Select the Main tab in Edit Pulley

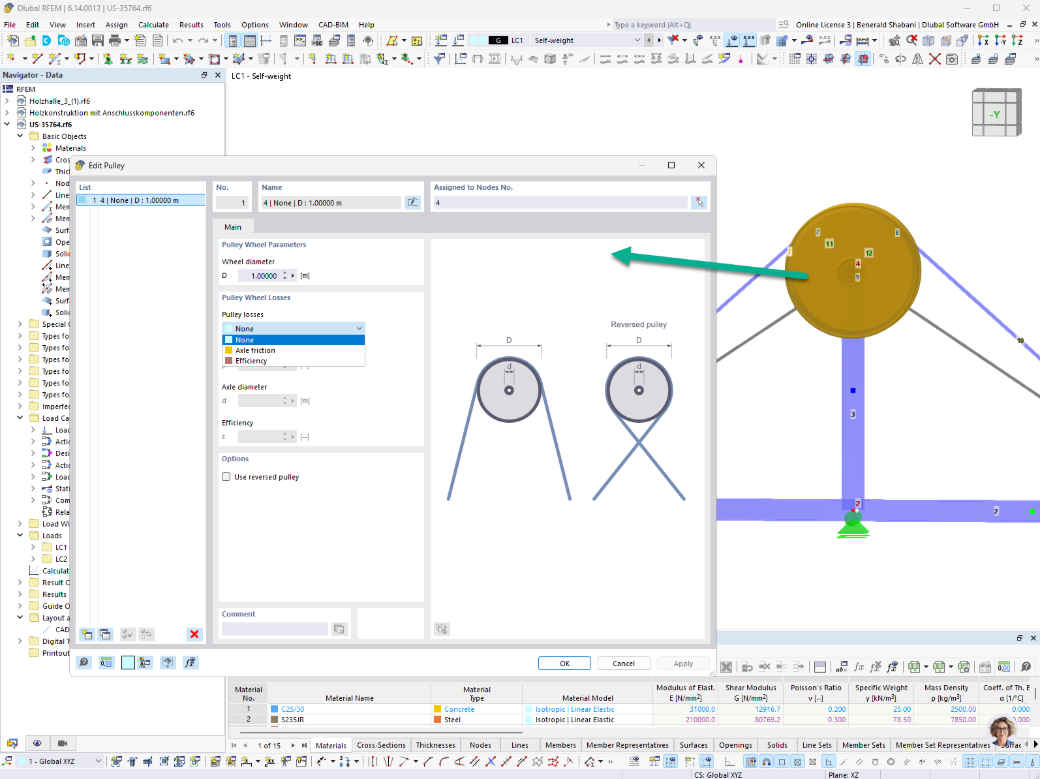coord(233,227)
